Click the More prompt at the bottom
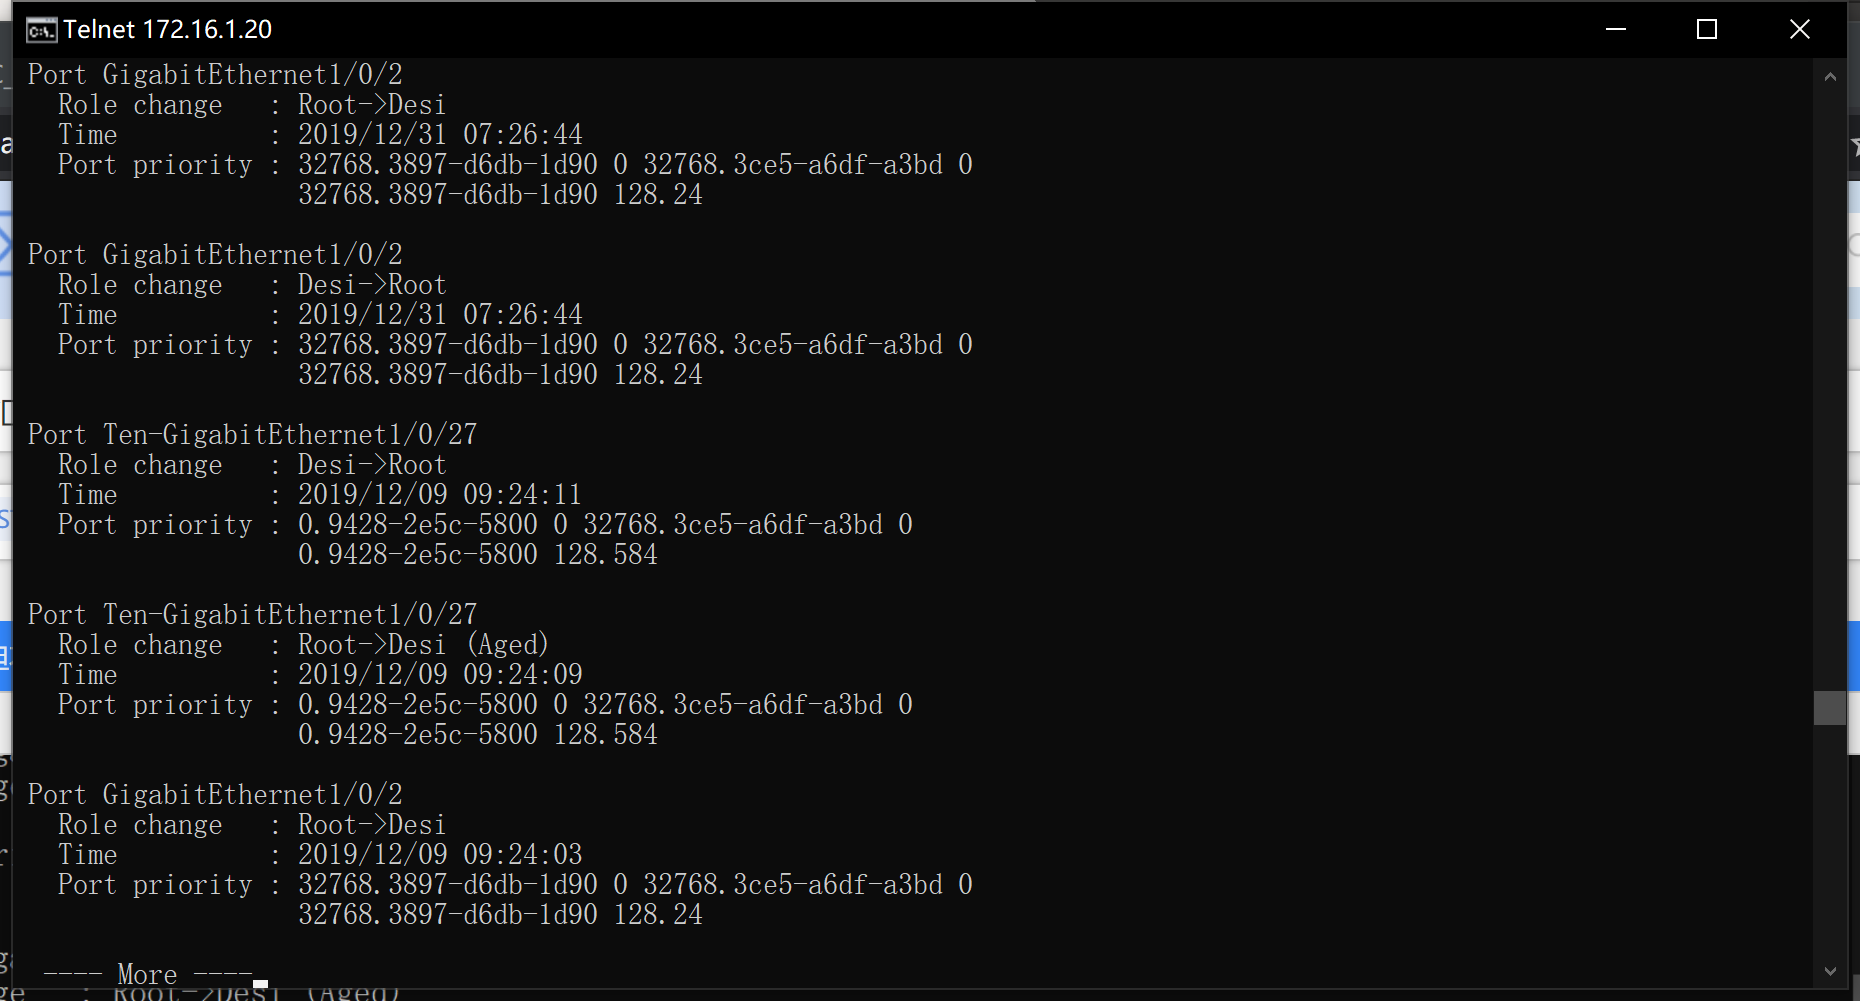The width and height of the screenshot is (1860, 1001). click(x=147, y=974)
